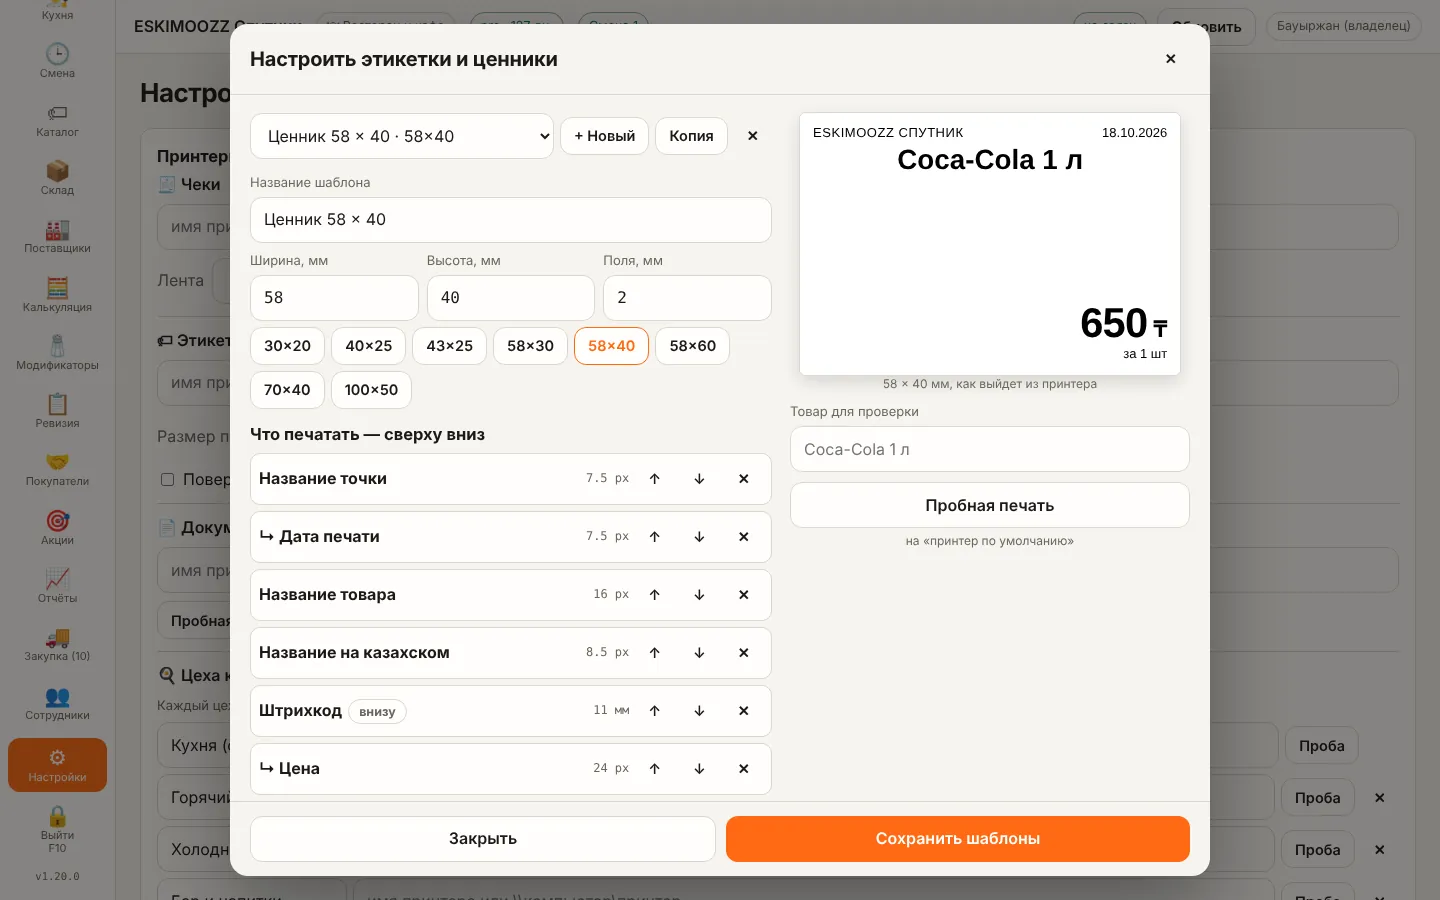Click the Закрыть button
1440x900 pixels.
pyautogui.click(x=483, y=839)
